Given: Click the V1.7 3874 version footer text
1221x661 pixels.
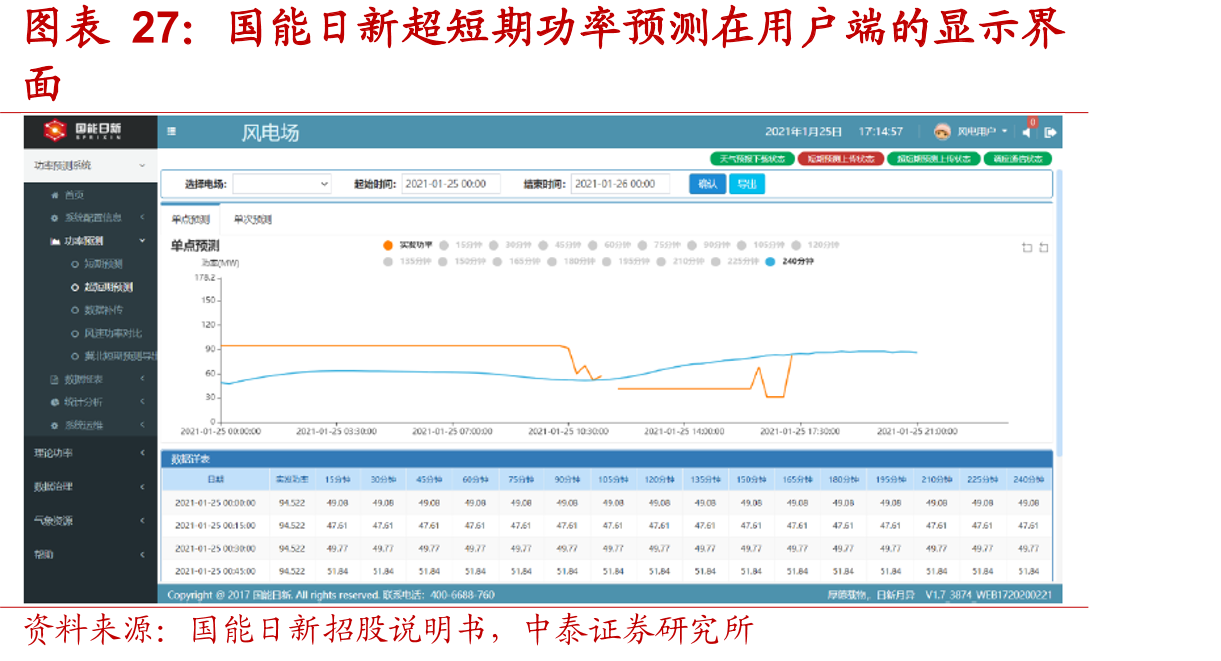Looking at the screenshot, I should click(988, 595).
